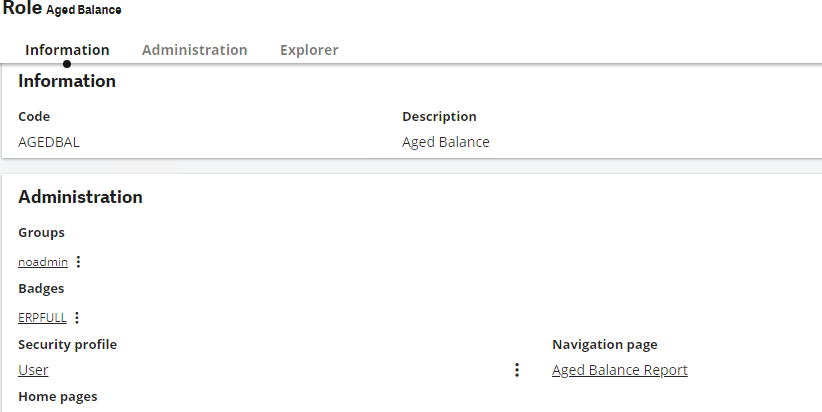Switch to the Administration tab

(194, 50)
